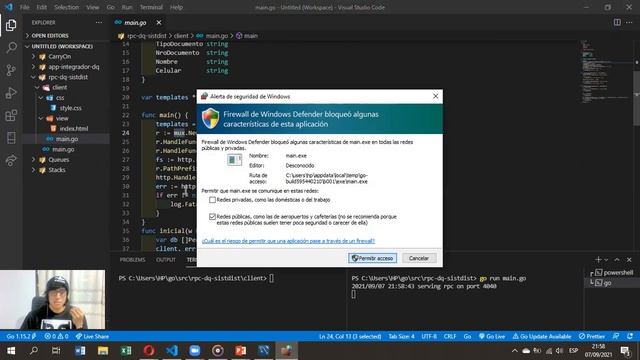This screenshot has height=360, width=640.
Task: Click the client breadcrumb segment
Action: pyautogui.click(x=181, y=36)
